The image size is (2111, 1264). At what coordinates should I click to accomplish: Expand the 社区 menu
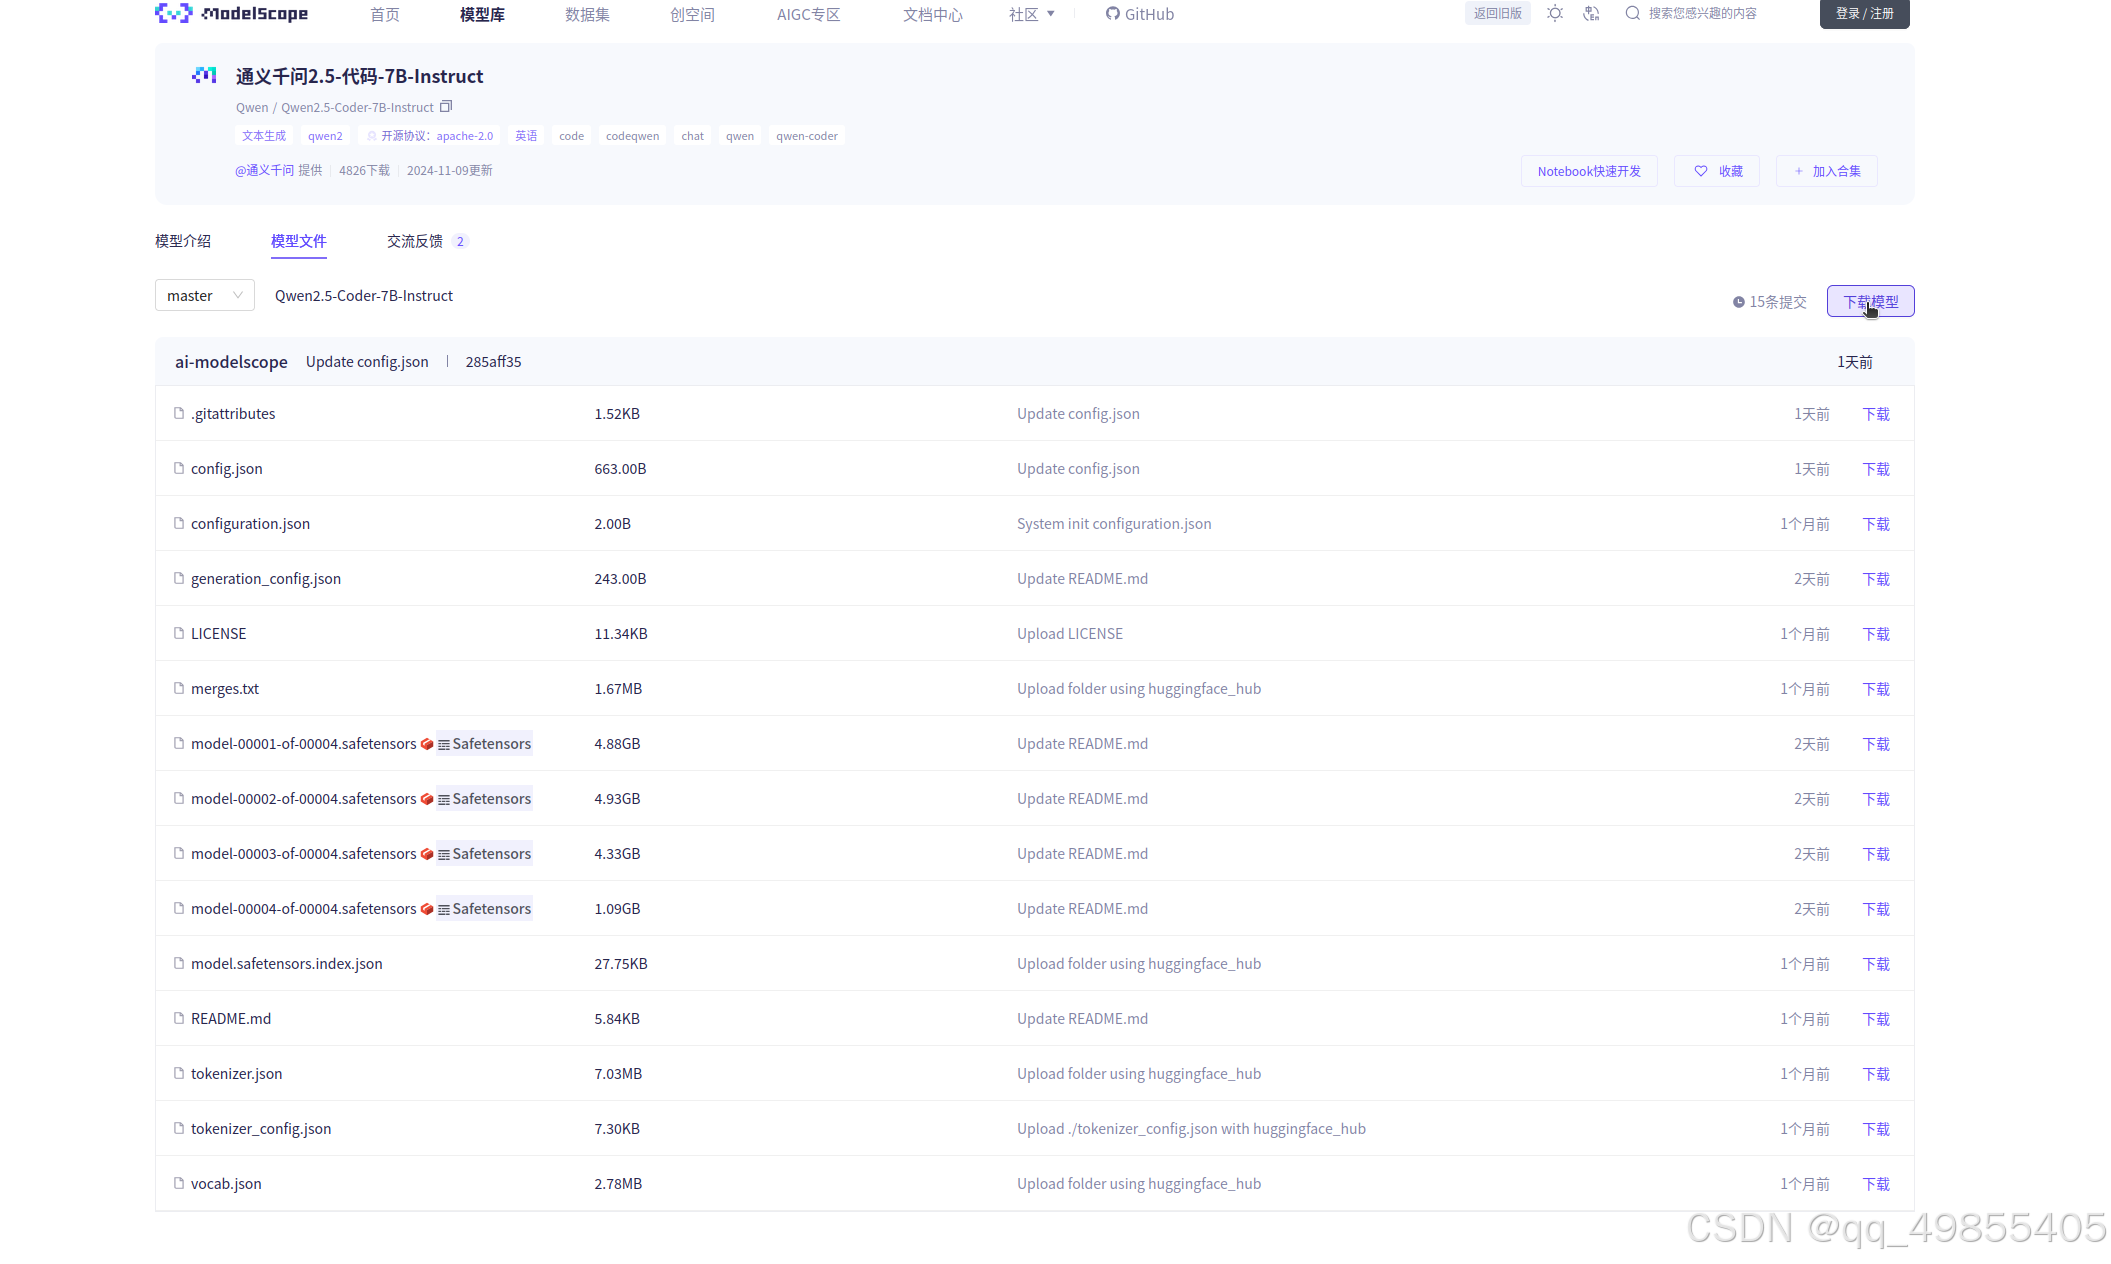(1032, 14)
